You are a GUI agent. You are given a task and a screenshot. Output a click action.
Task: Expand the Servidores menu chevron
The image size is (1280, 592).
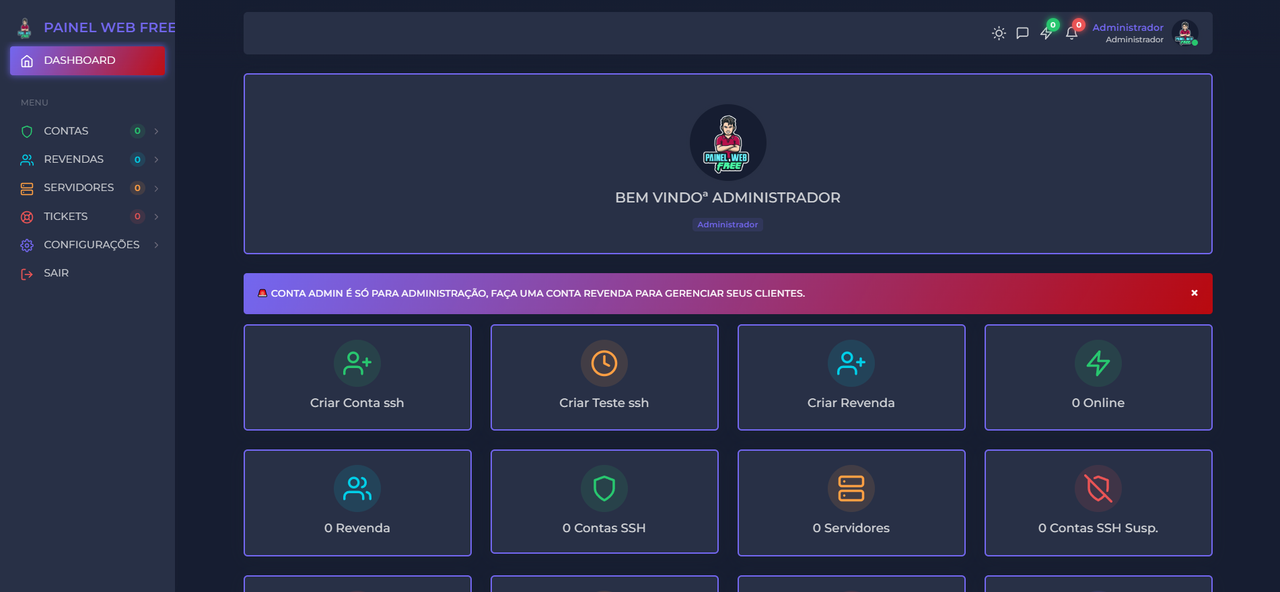[156, 188]
